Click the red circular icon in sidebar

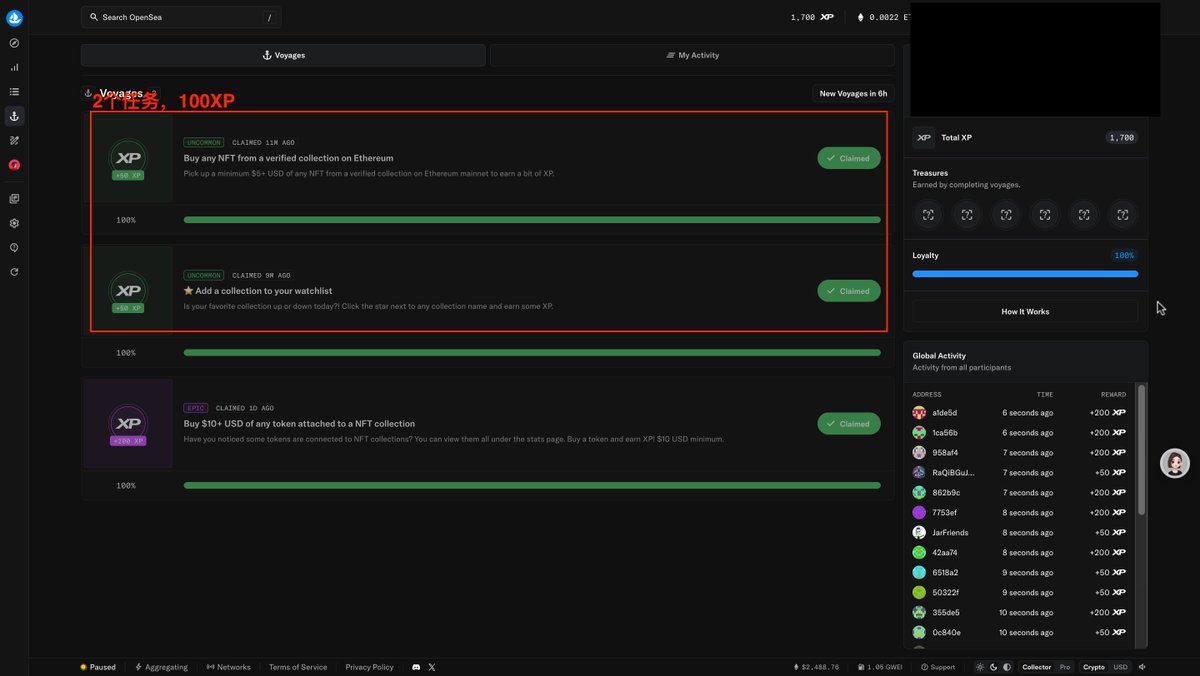tap(14, 165)
